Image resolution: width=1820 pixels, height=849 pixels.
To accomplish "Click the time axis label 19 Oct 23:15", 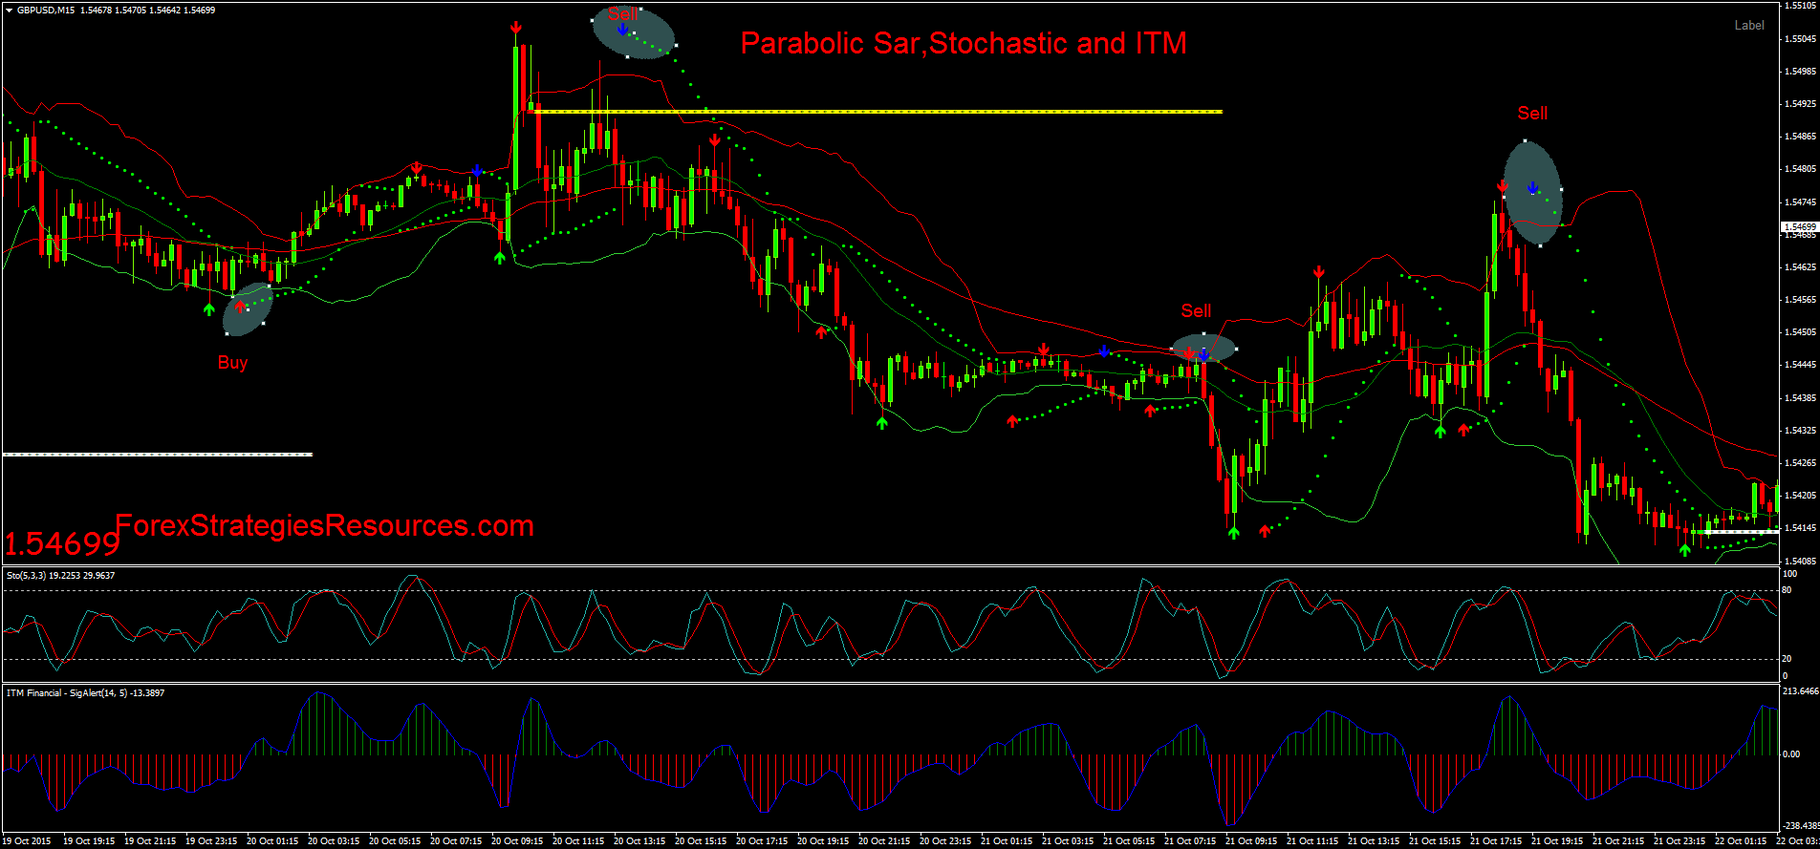I will click(x=211, y=841).
